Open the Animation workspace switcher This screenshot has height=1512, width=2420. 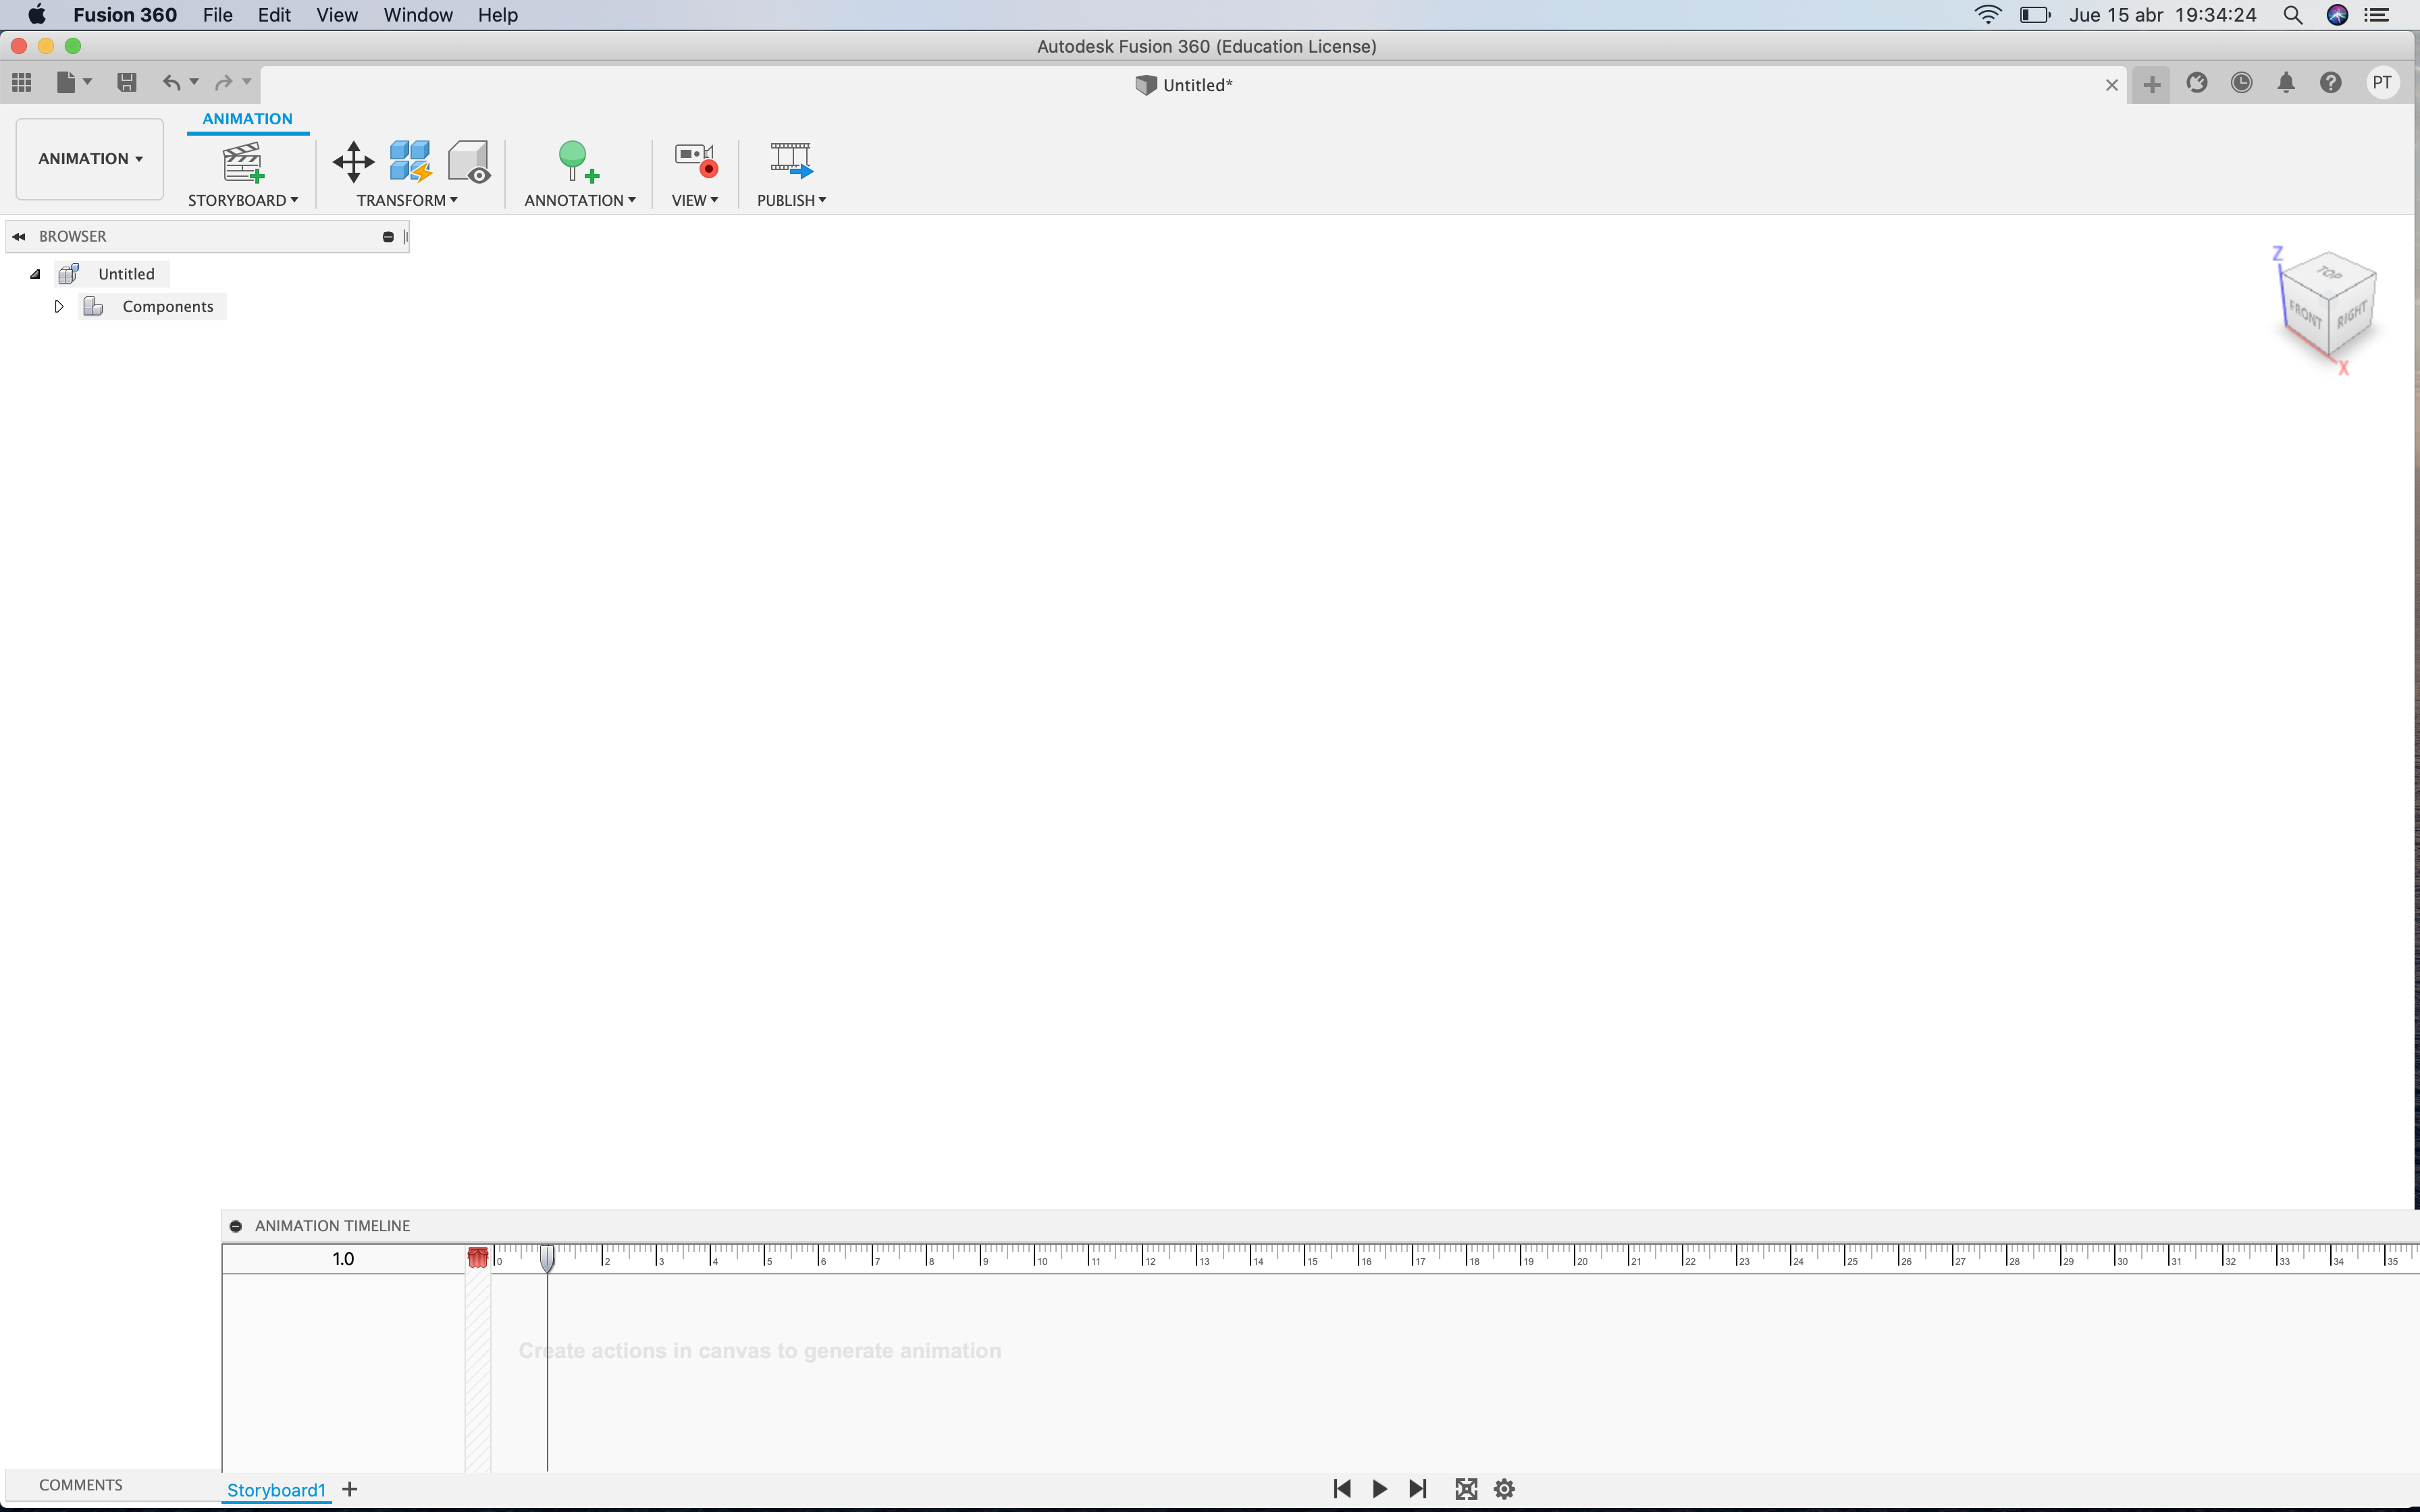tap(88, 158)
